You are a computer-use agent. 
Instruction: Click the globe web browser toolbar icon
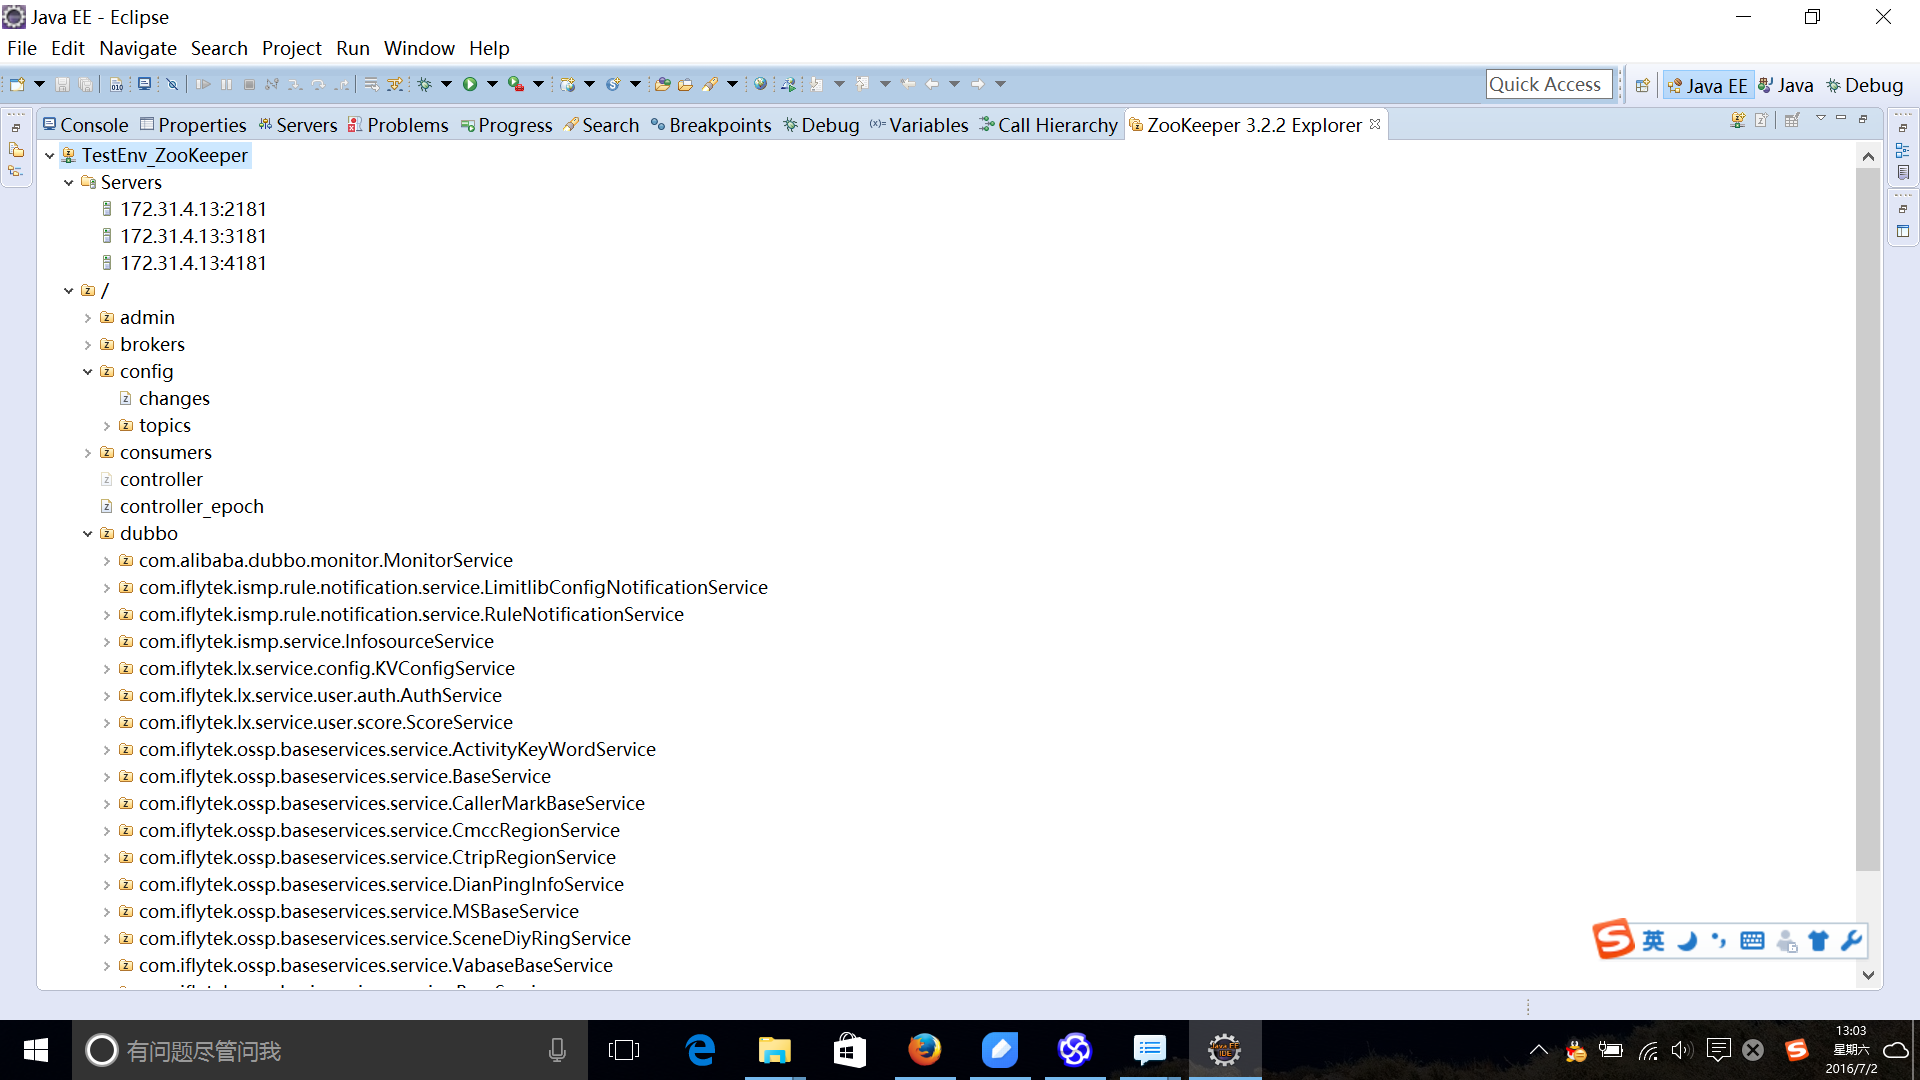(x=760, y=84)
